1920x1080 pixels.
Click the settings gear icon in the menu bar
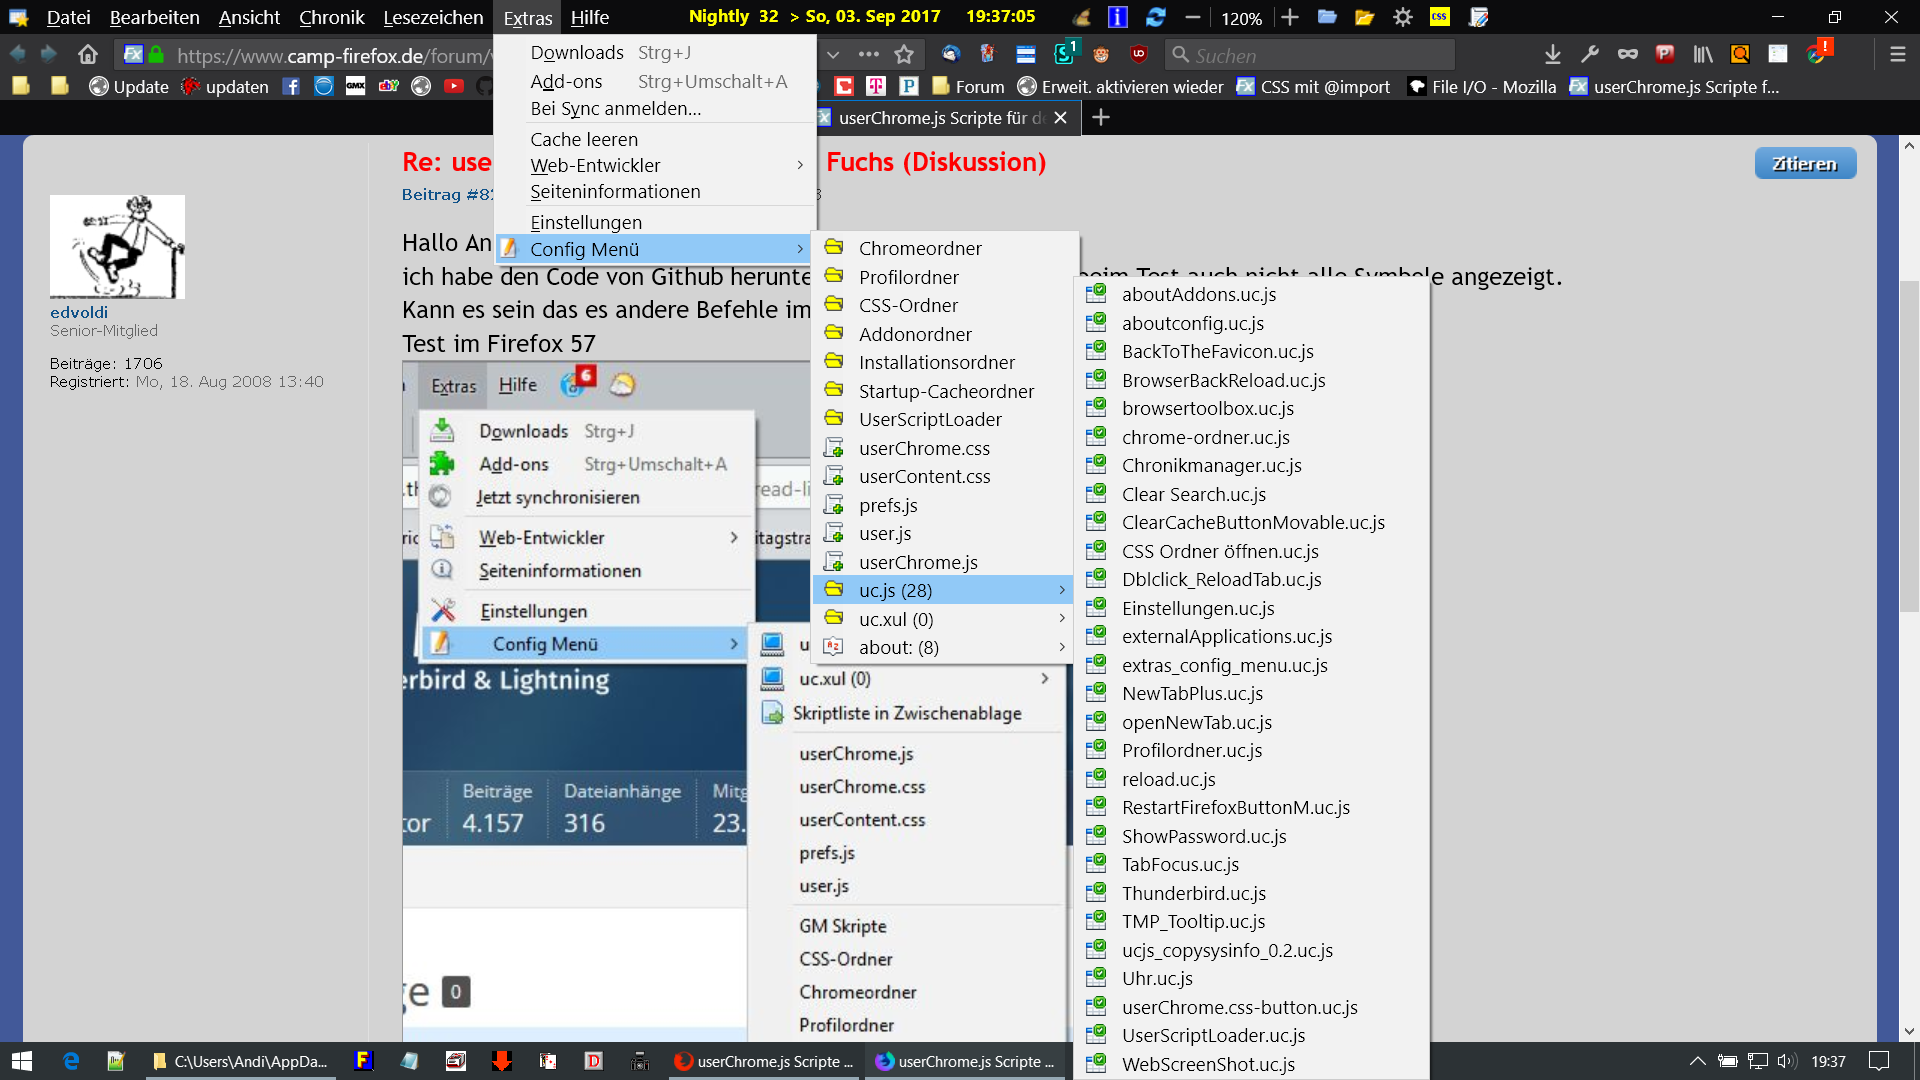click(x=1403, y=17)
